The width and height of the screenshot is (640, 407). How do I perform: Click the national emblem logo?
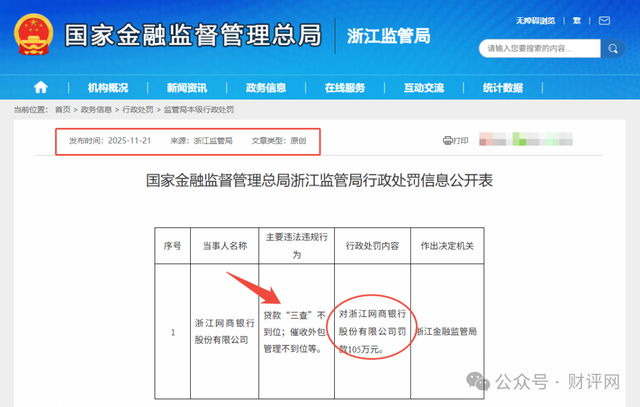[x=33, y=35]
